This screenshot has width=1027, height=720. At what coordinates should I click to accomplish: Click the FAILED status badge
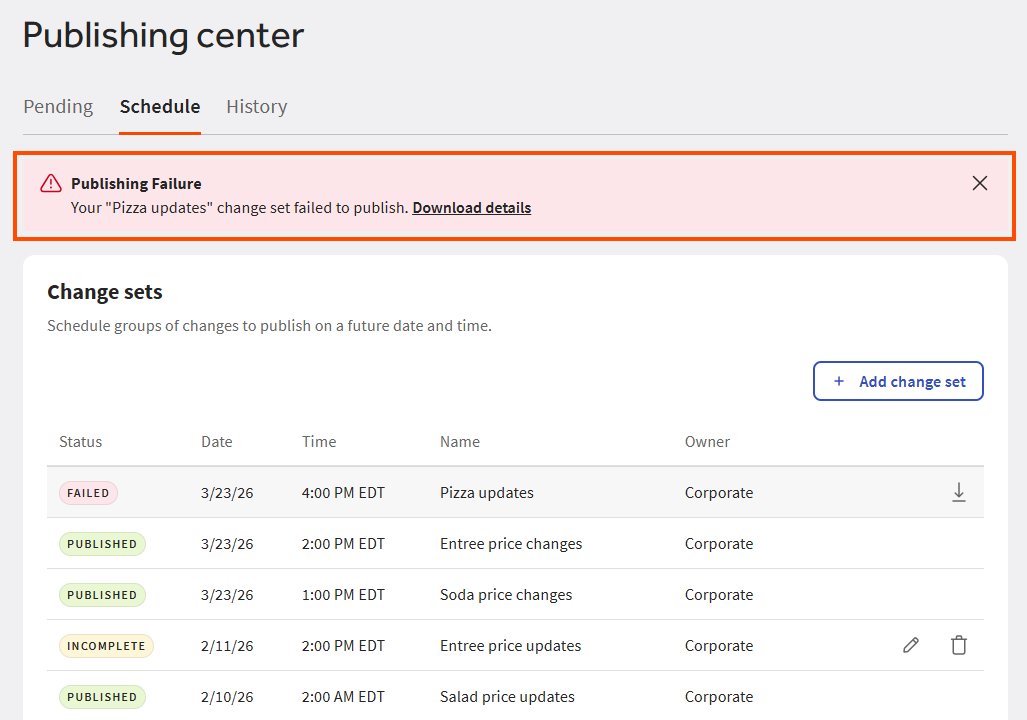[88, 492]
